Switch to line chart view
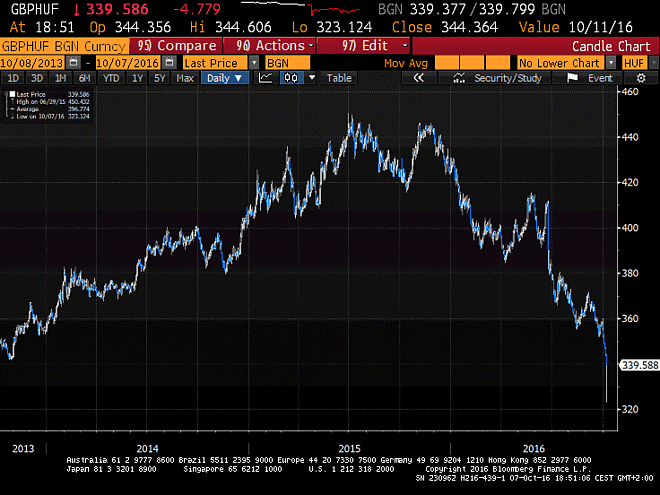This screenshot has height=495, width=660. click(266, 78)
